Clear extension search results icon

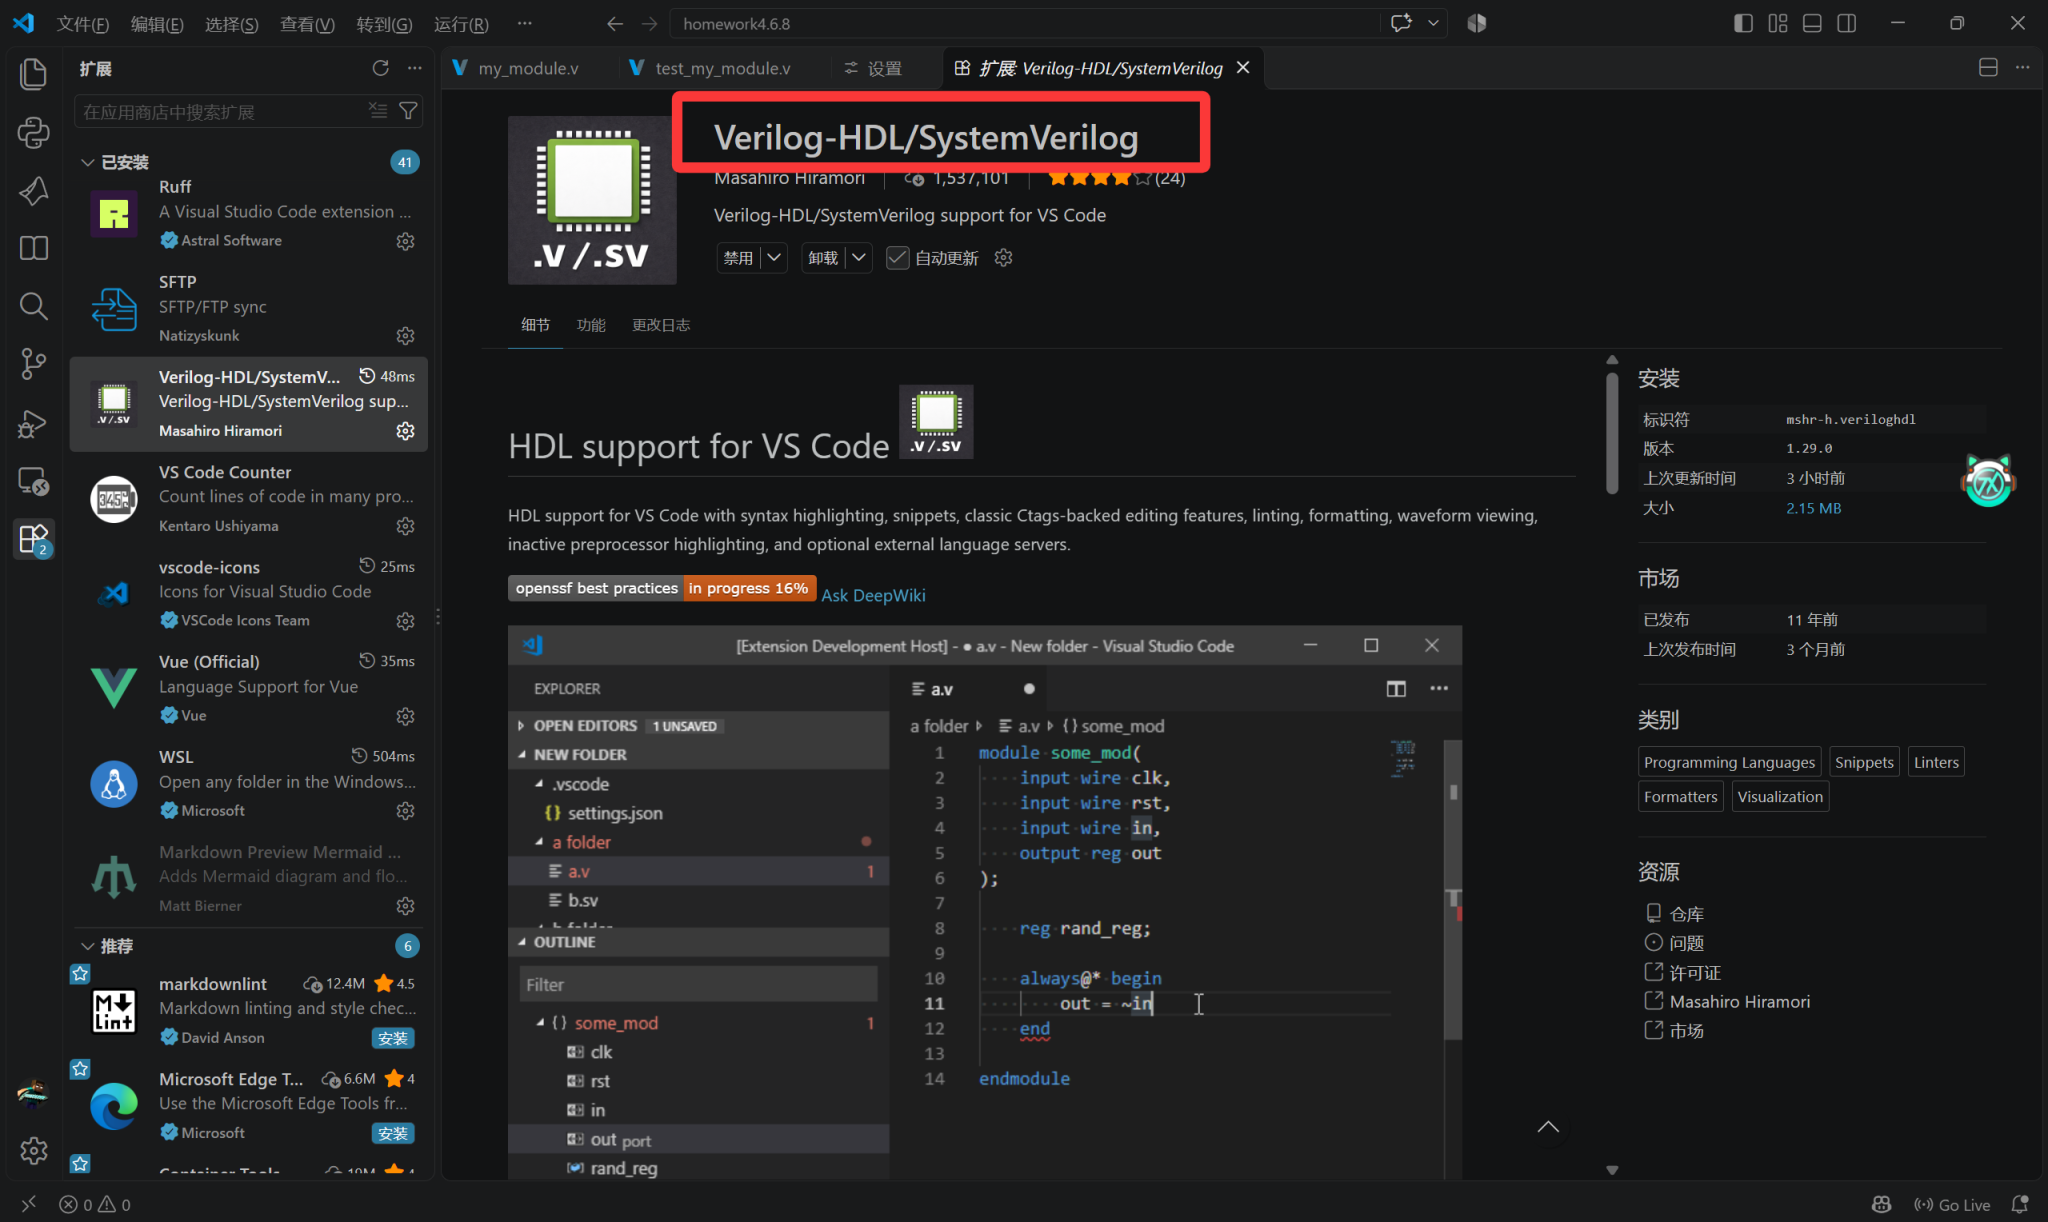(x=378, y=111)
